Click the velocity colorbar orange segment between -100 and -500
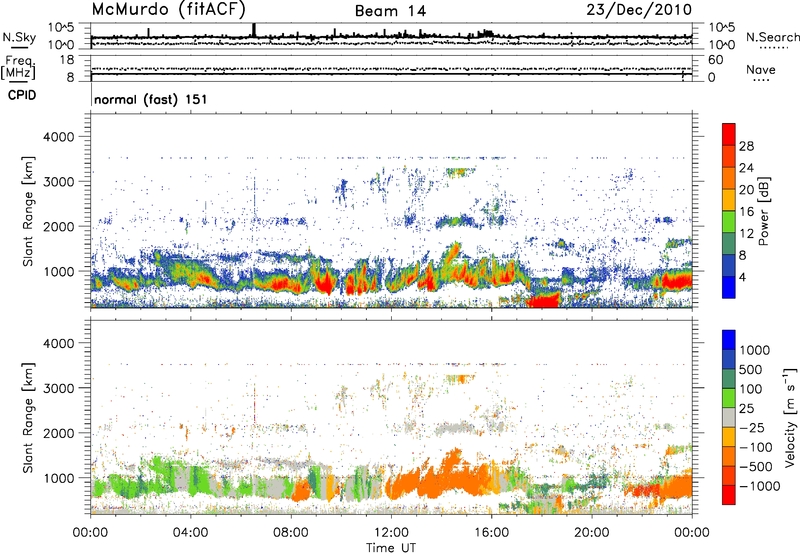This screenshot has width=800, height=554. click(729, 456)
